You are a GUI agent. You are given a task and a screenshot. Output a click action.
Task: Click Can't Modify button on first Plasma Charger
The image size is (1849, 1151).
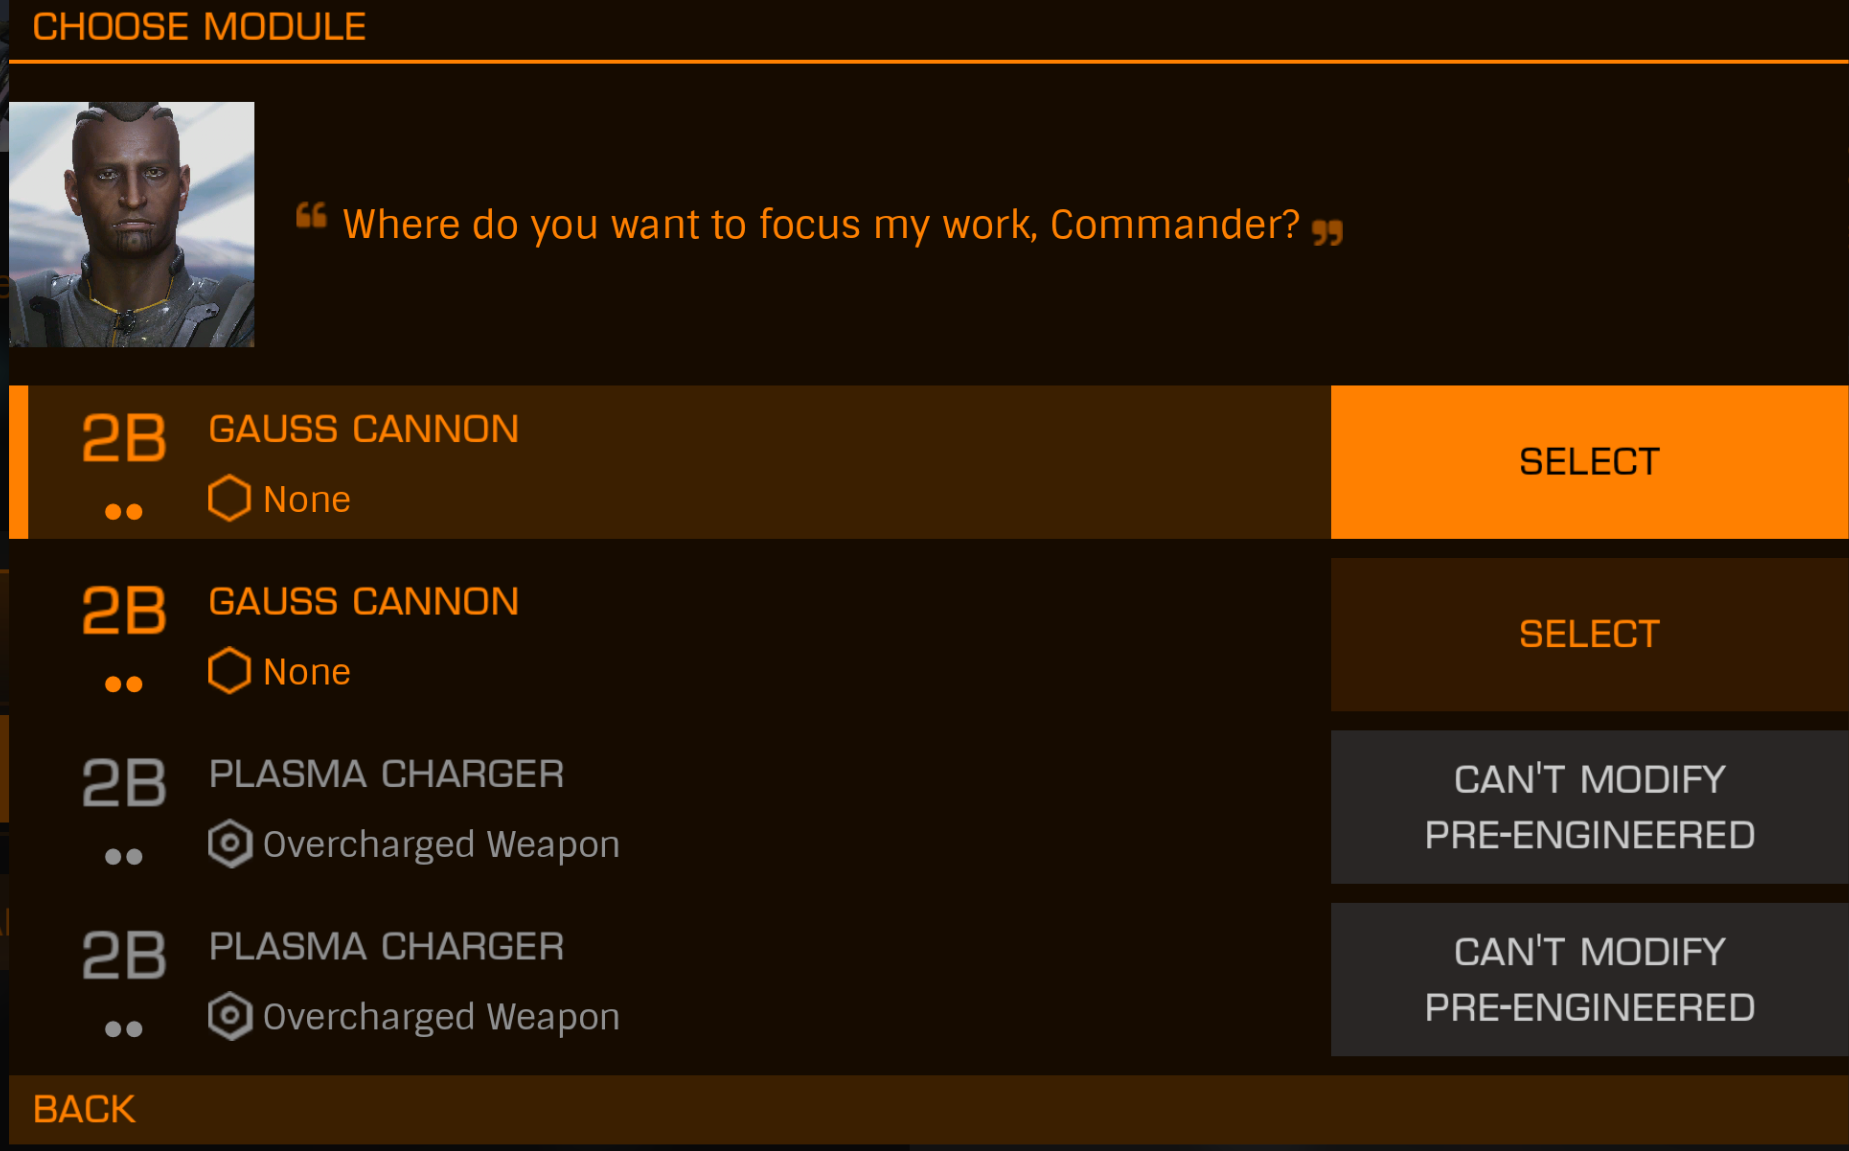[x=1589, y=807]
